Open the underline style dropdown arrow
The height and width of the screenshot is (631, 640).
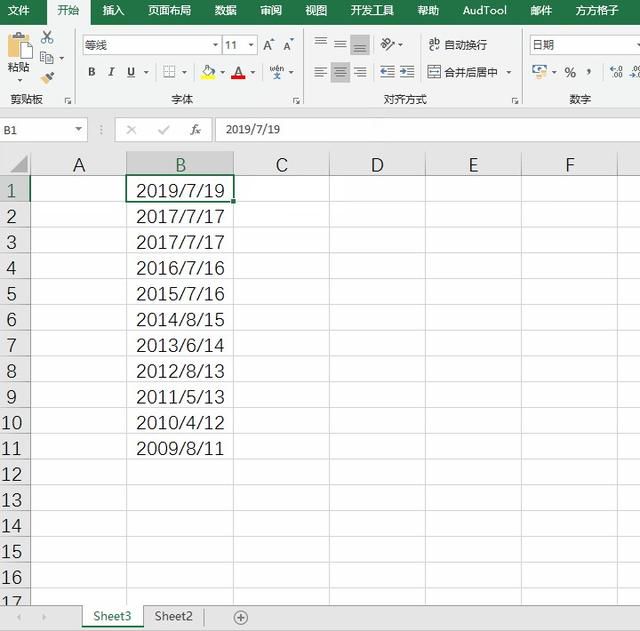146,72
